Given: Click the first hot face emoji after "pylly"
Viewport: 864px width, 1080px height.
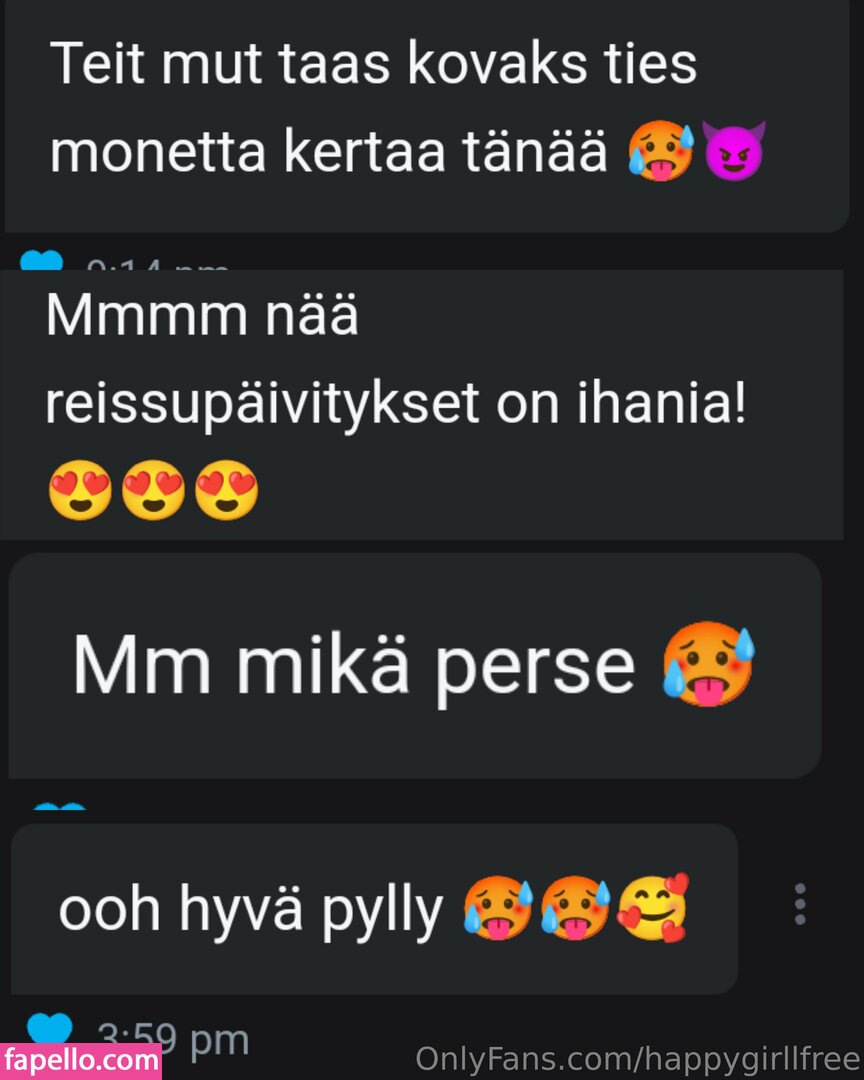Looking at the screenshot, I should (x=498, y=908).
